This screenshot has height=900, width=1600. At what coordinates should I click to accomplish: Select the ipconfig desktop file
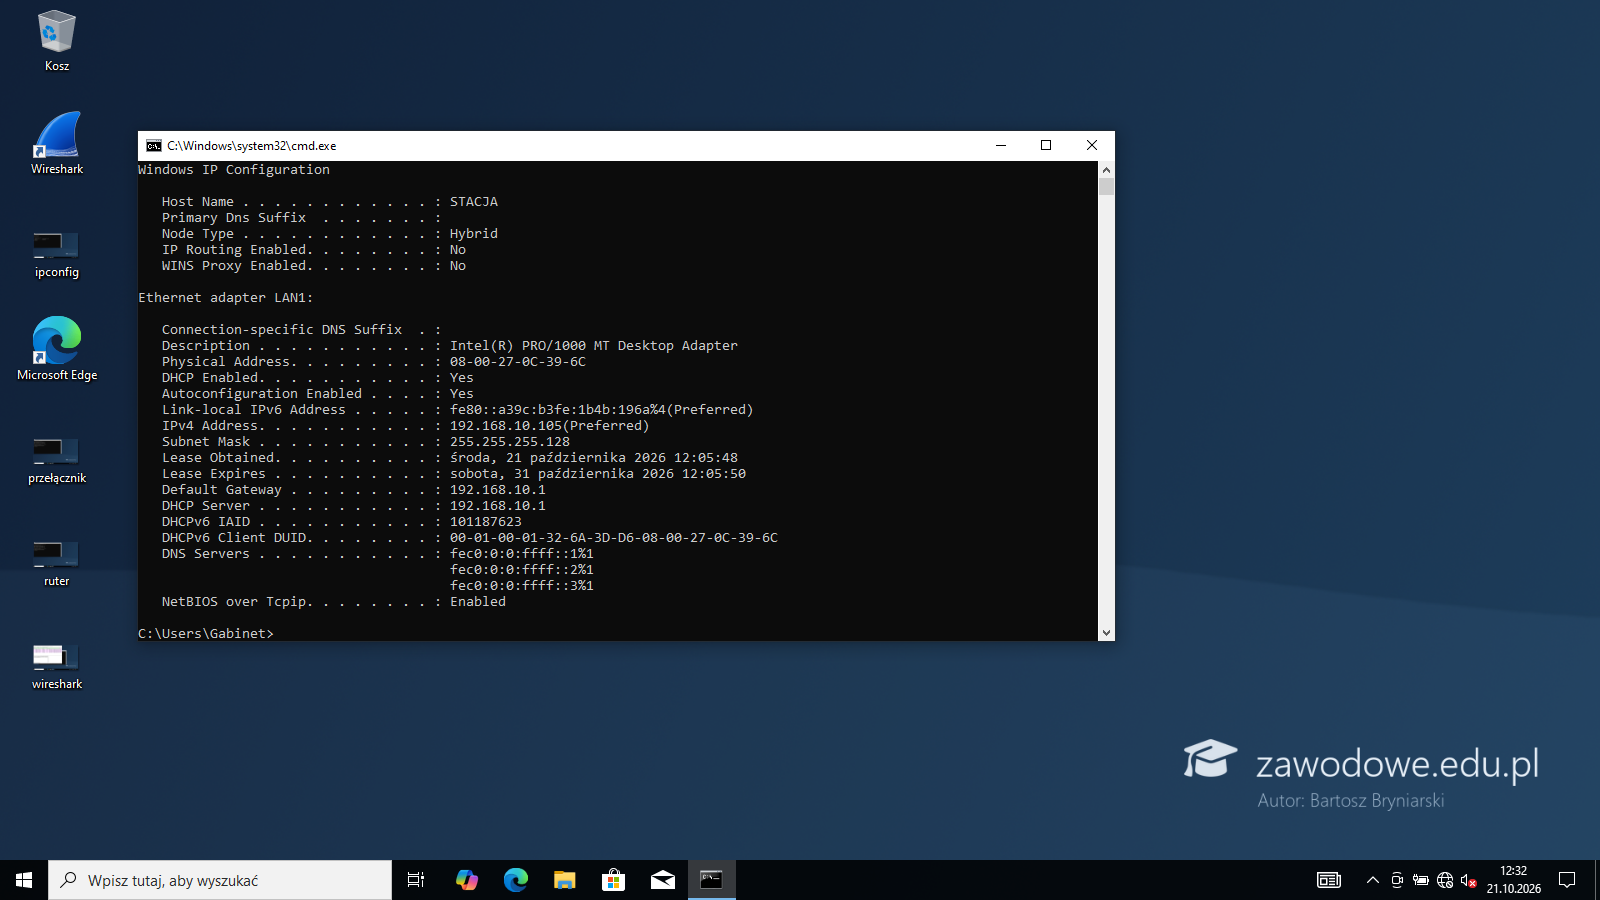coord(57,254)
